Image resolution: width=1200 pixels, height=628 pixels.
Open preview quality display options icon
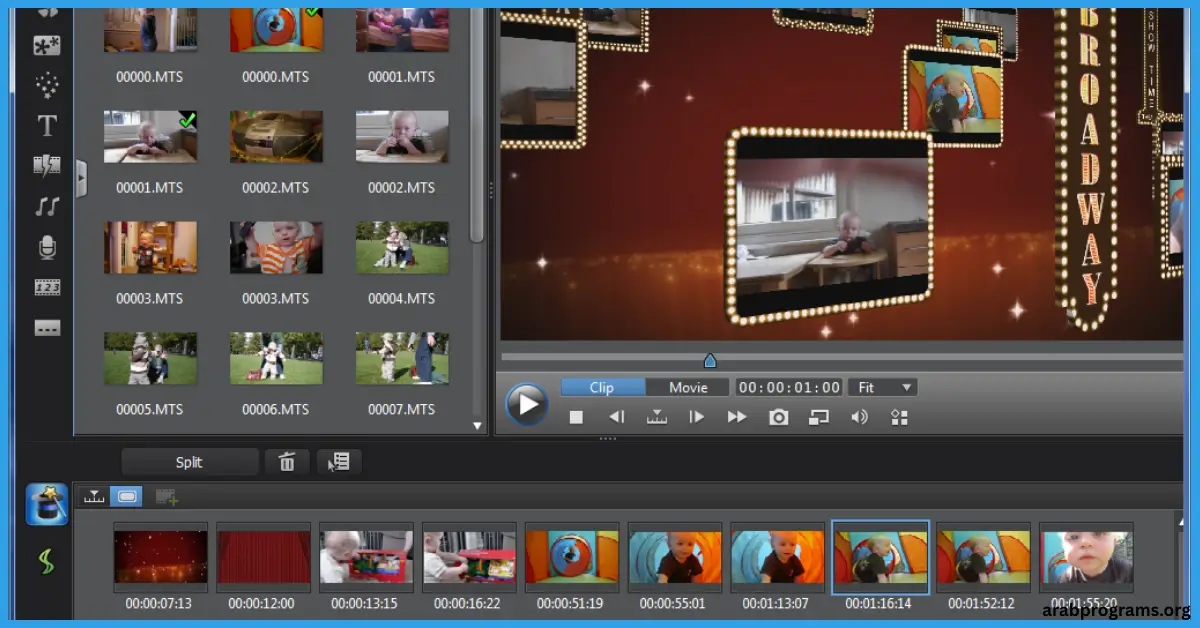coord(899,417)
